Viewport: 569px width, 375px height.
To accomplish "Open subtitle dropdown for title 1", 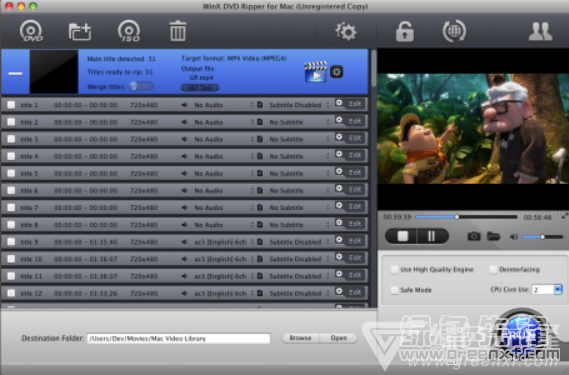I will [x=327, y=105].
